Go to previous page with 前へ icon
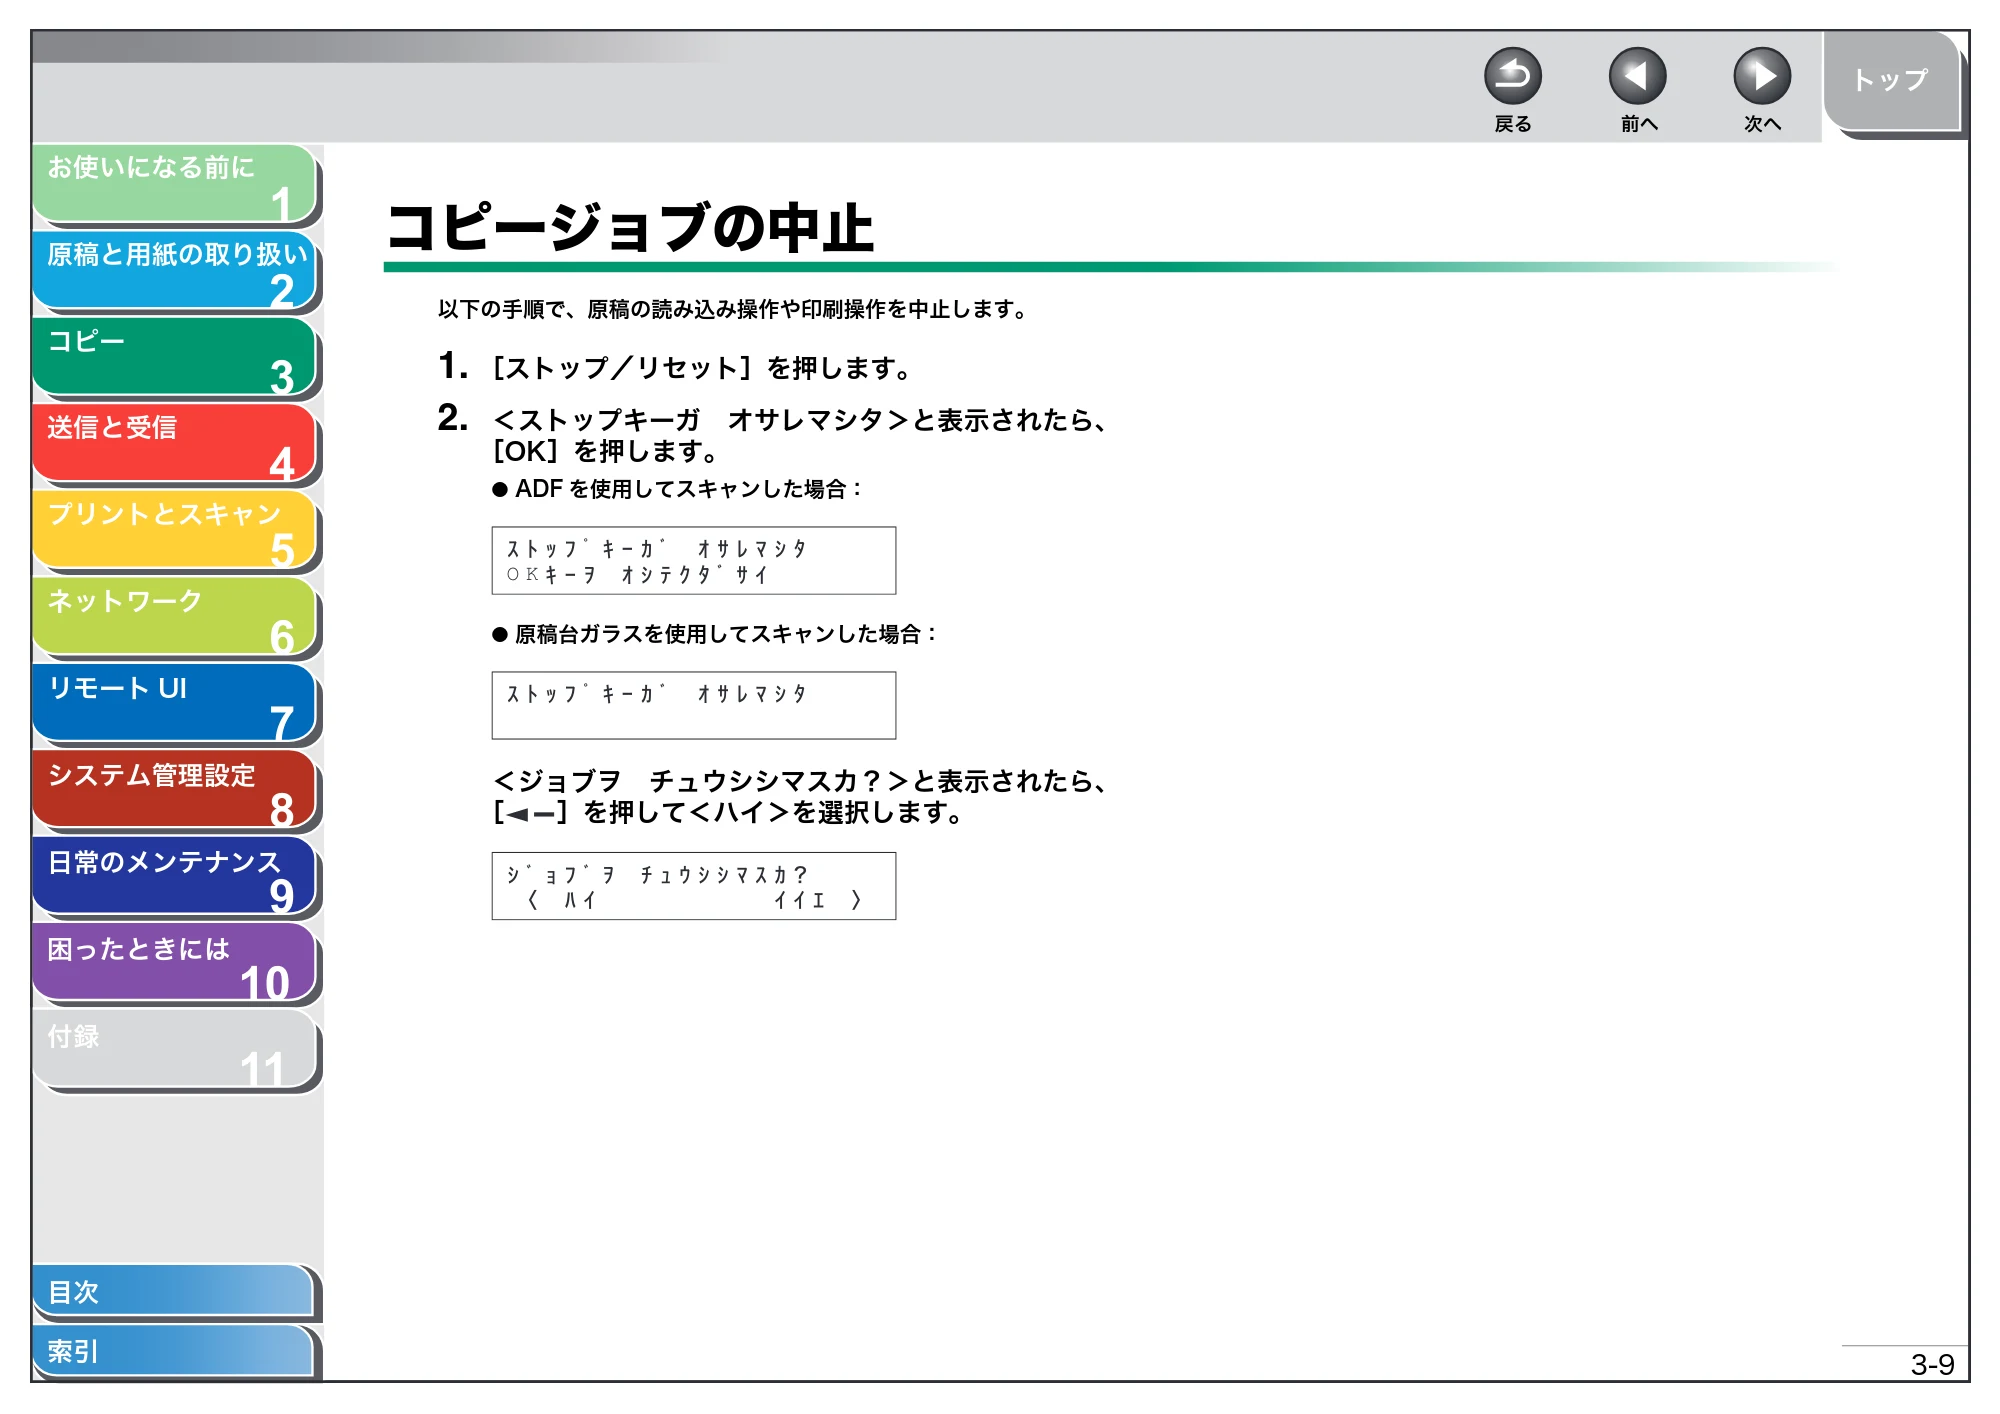This screenshot has height=1414, width=2000. tap(1637, 76)
